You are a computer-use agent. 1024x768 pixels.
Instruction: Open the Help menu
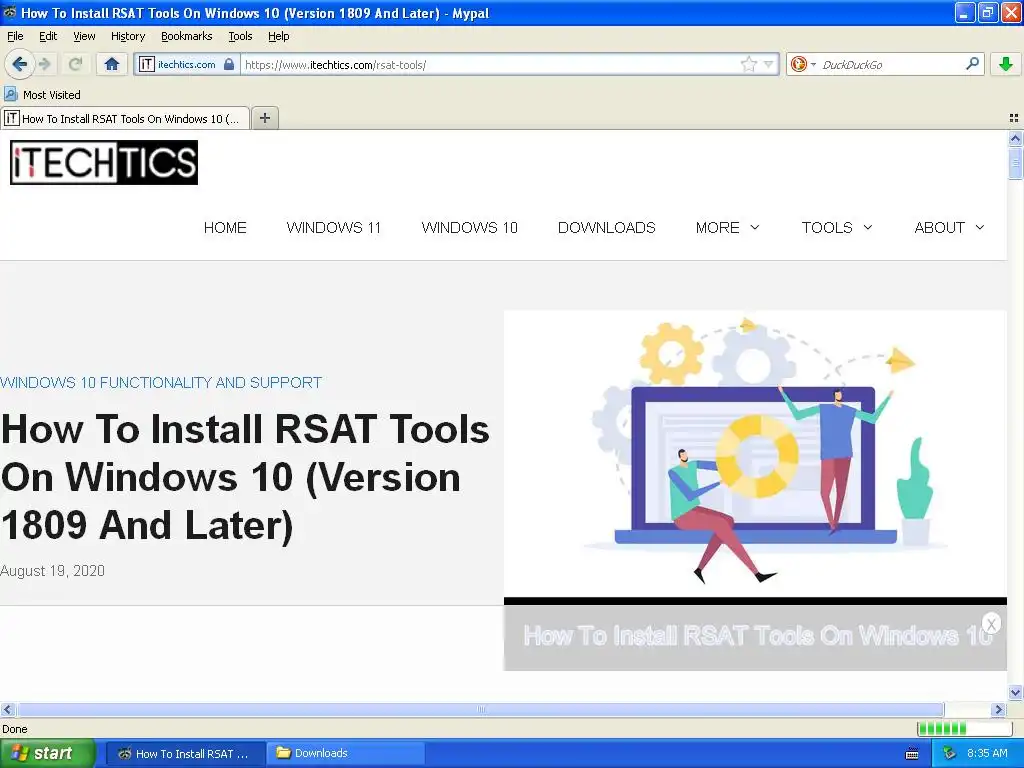(x=279, y=36)
